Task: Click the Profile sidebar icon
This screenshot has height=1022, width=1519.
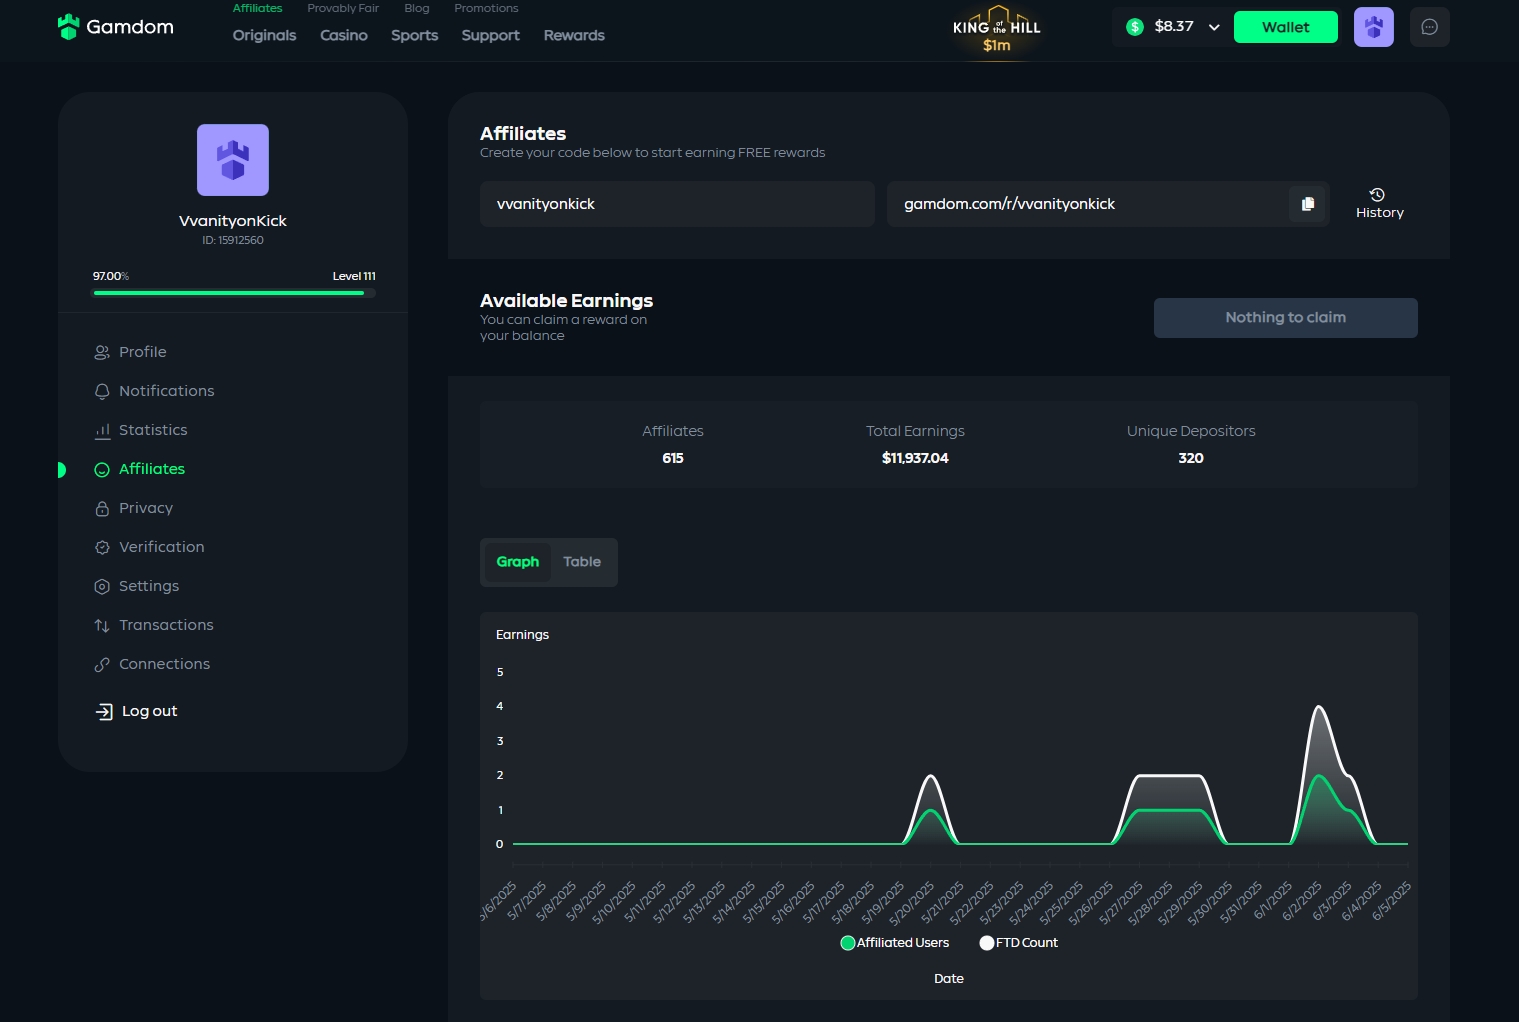Action: tap(102, 352)
